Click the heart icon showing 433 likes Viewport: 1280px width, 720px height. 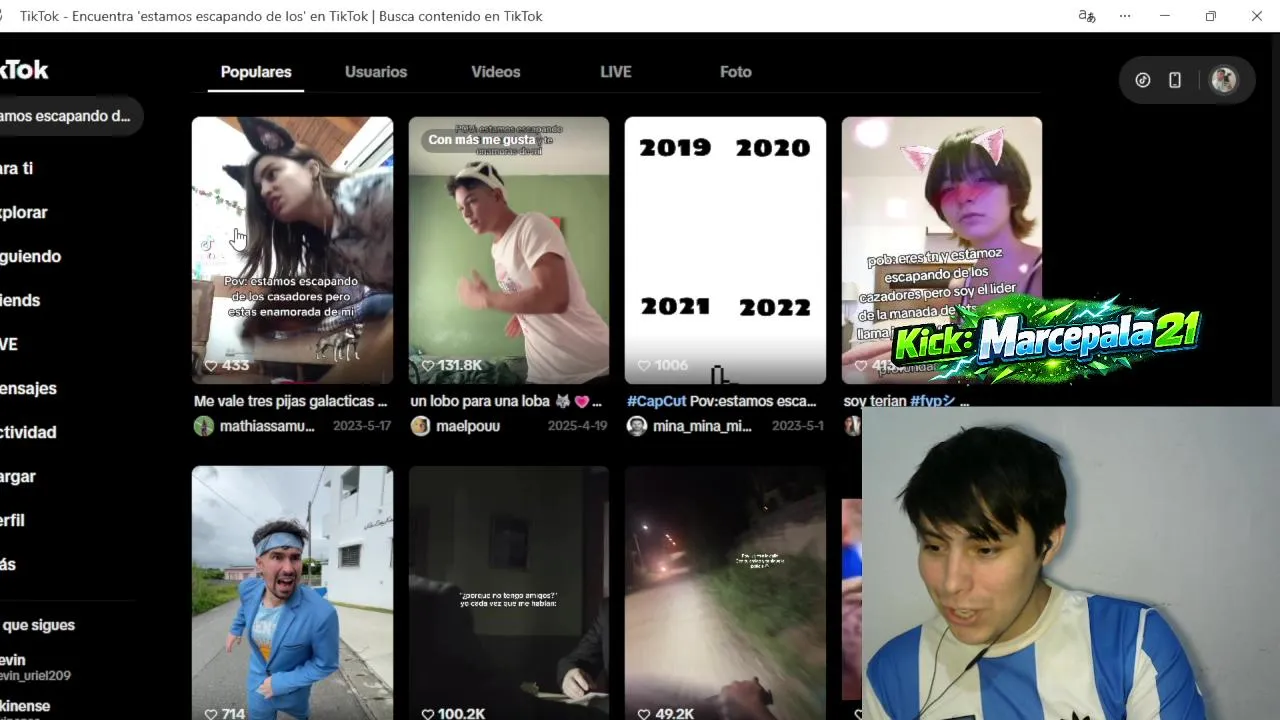point(211,366)
